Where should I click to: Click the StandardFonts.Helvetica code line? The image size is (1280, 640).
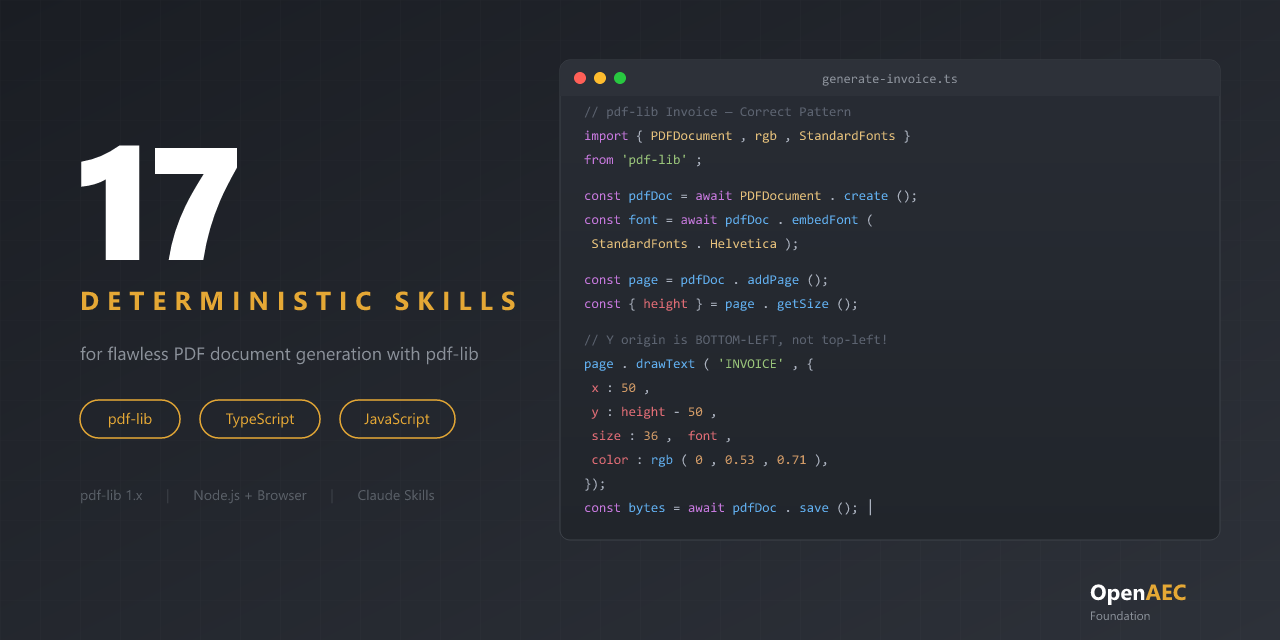click(x=690, y=243)
